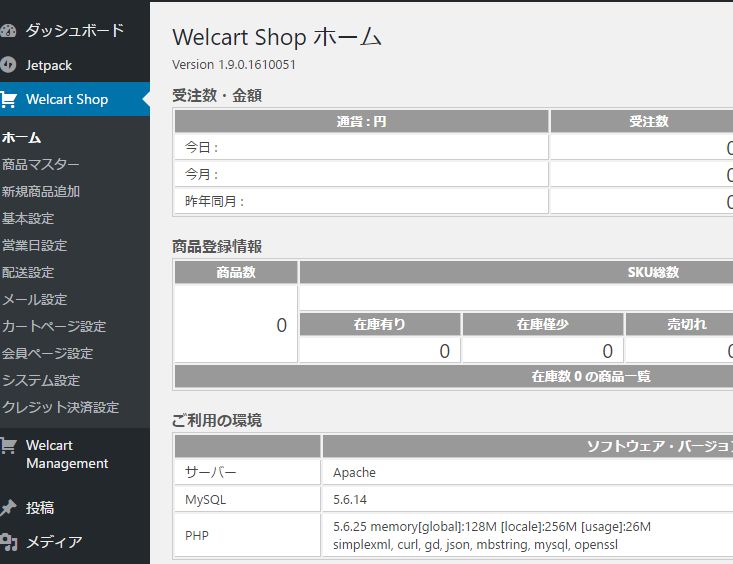Go to ホーム submenu item
The image size is (733, 564).
[22, 137]
